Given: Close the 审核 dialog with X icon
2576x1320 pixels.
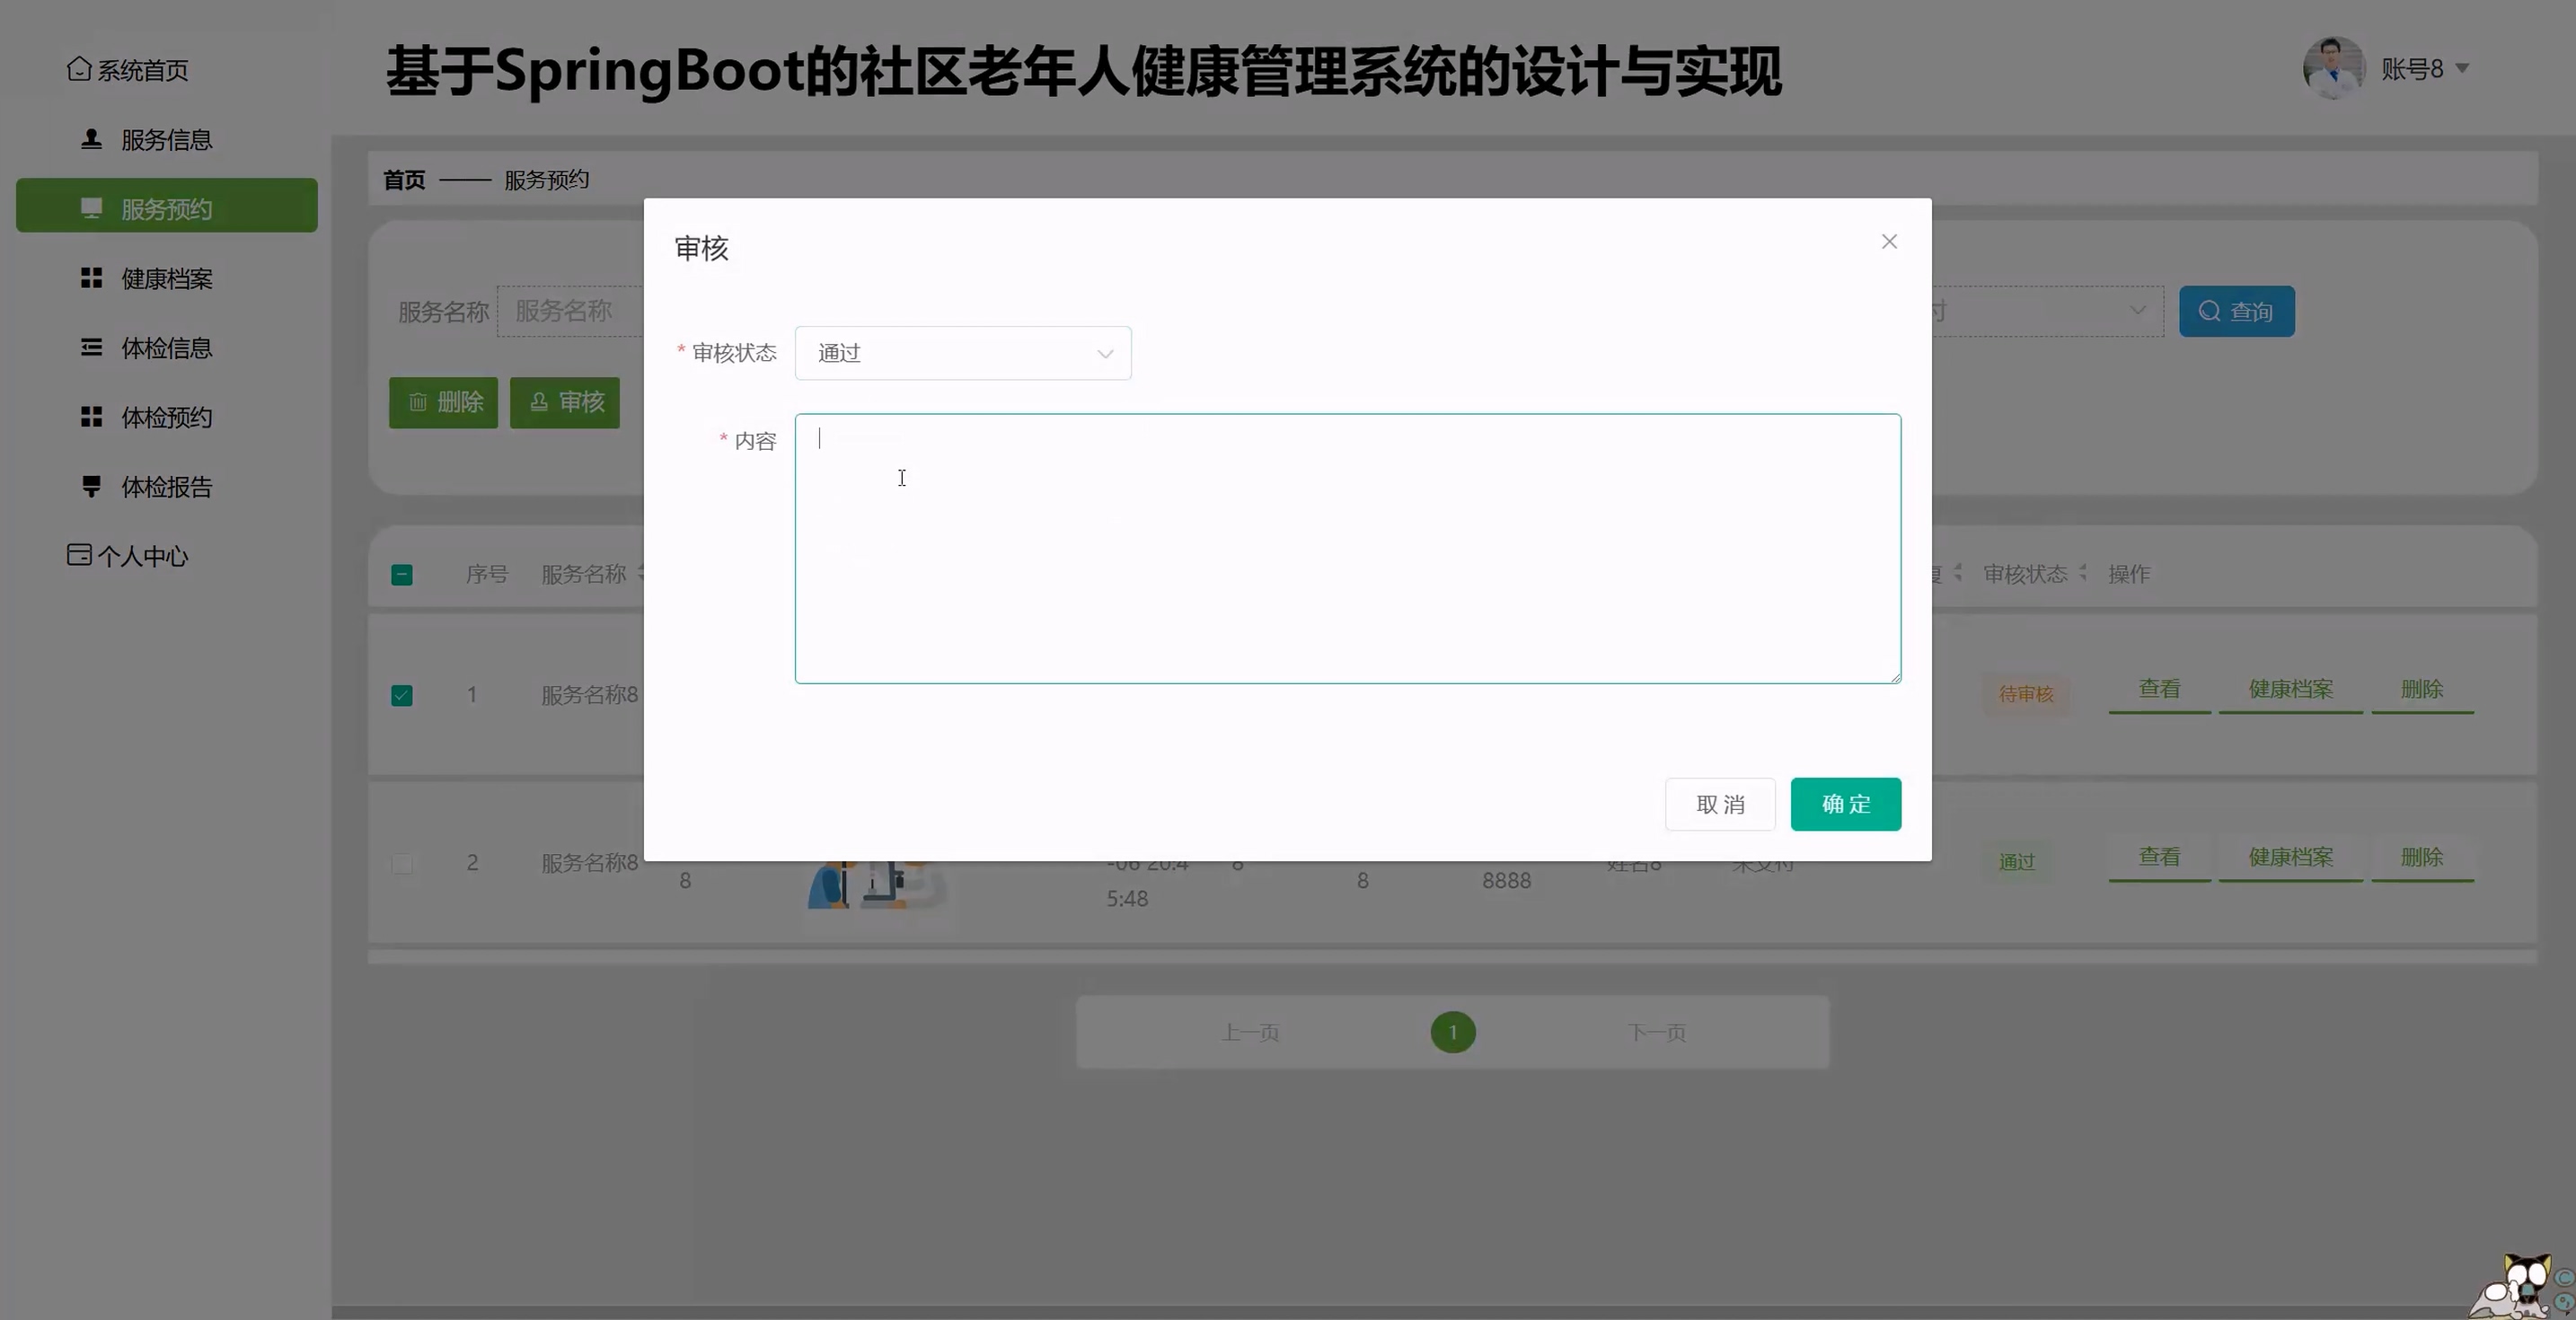Looking at the screenshot, I should tap(1889, 242).
